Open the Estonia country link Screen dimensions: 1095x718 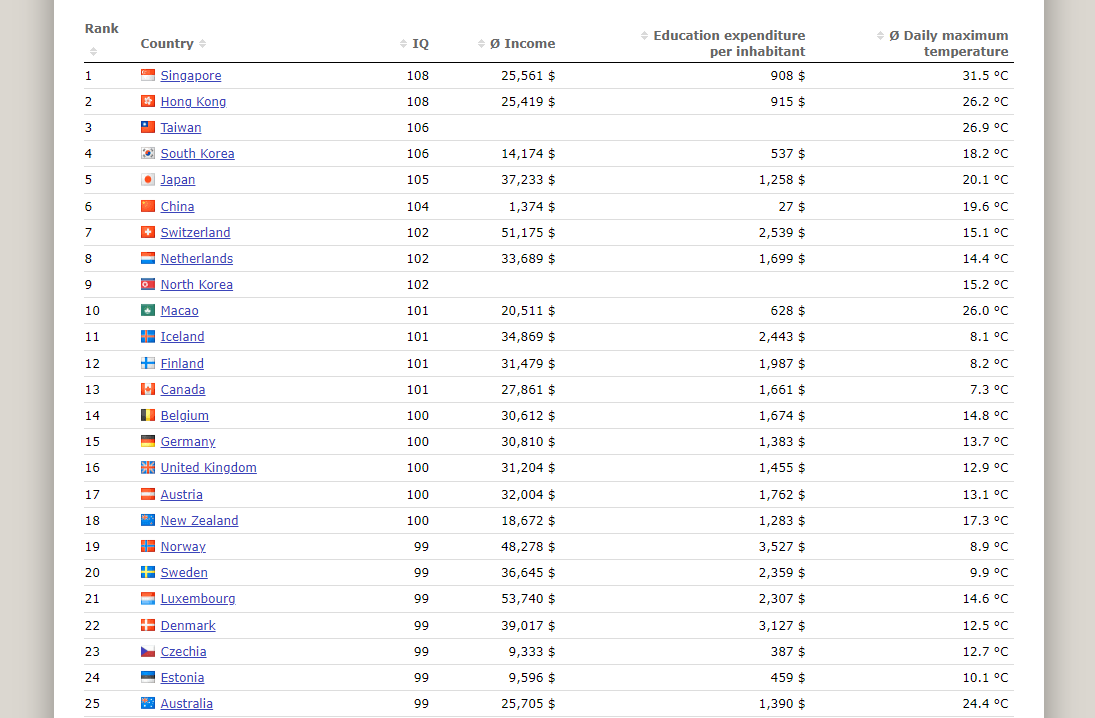pyautogui.click(x=182, y=677)
